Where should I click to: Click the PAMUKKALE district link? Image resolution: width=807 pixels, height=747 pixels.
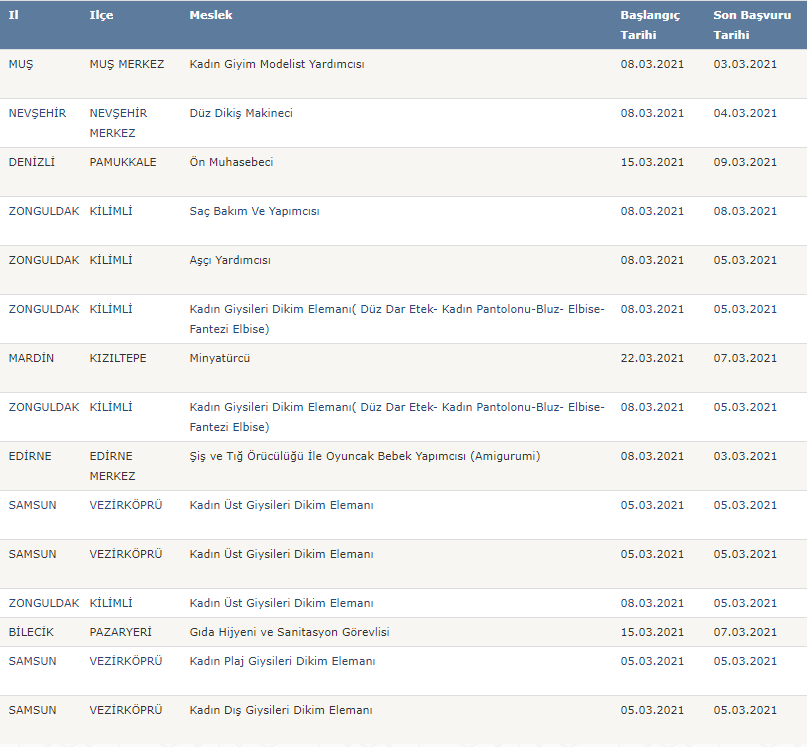pyautogui.click(x=123, y=162)
